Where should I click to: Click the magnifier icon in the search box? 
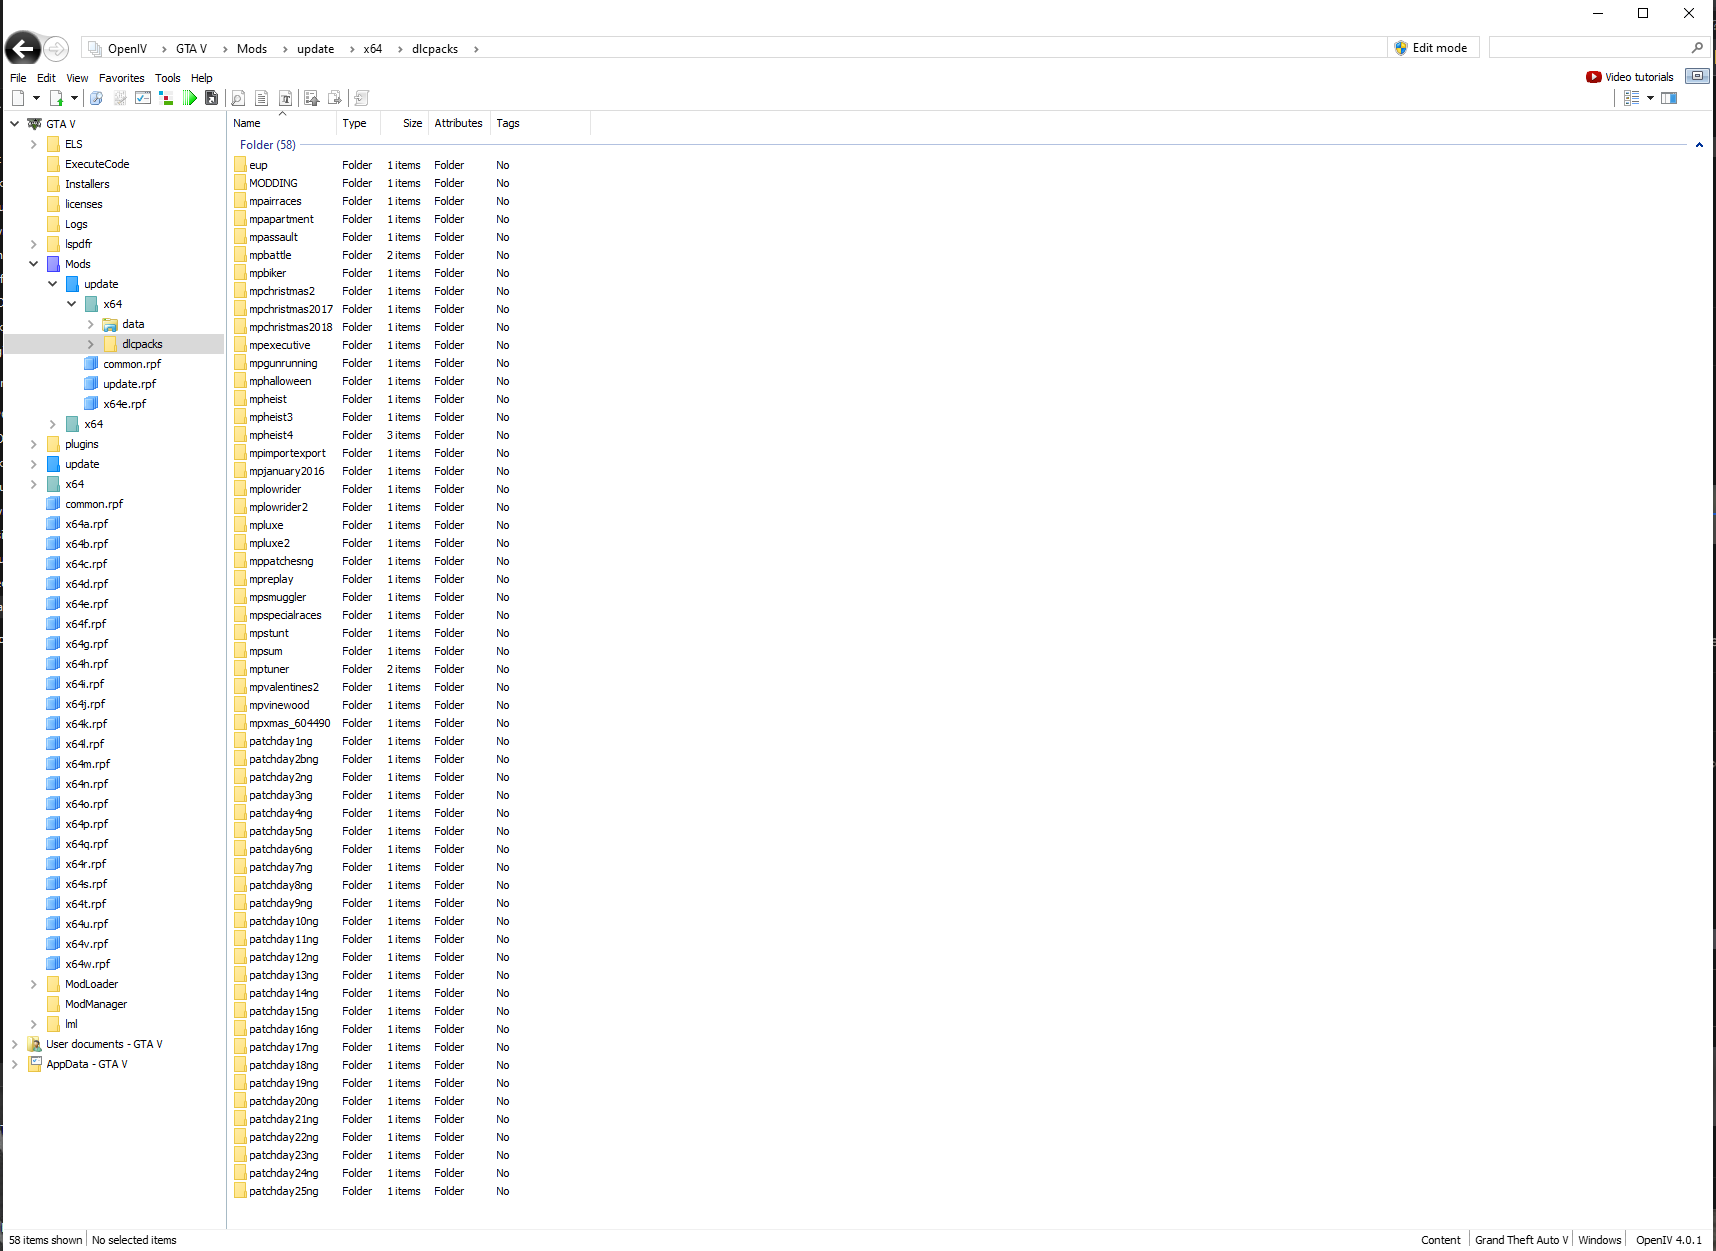(1697, 48)
